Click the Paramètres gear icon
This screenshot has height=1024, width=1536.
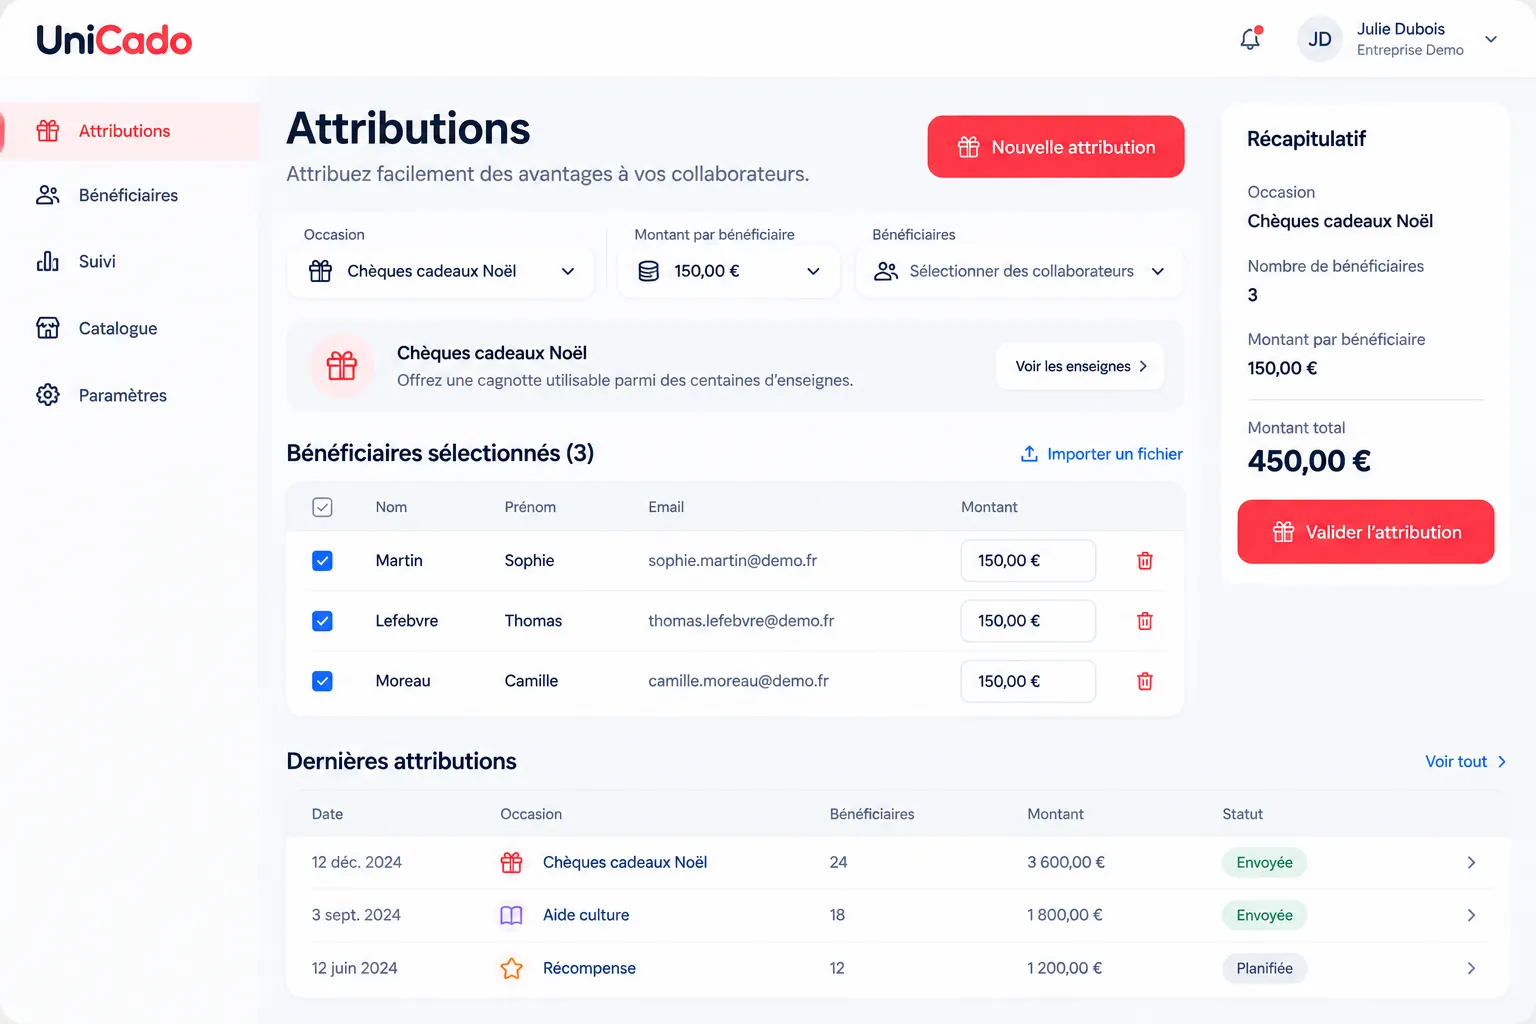pyautogui.click(x=48, y=395)
